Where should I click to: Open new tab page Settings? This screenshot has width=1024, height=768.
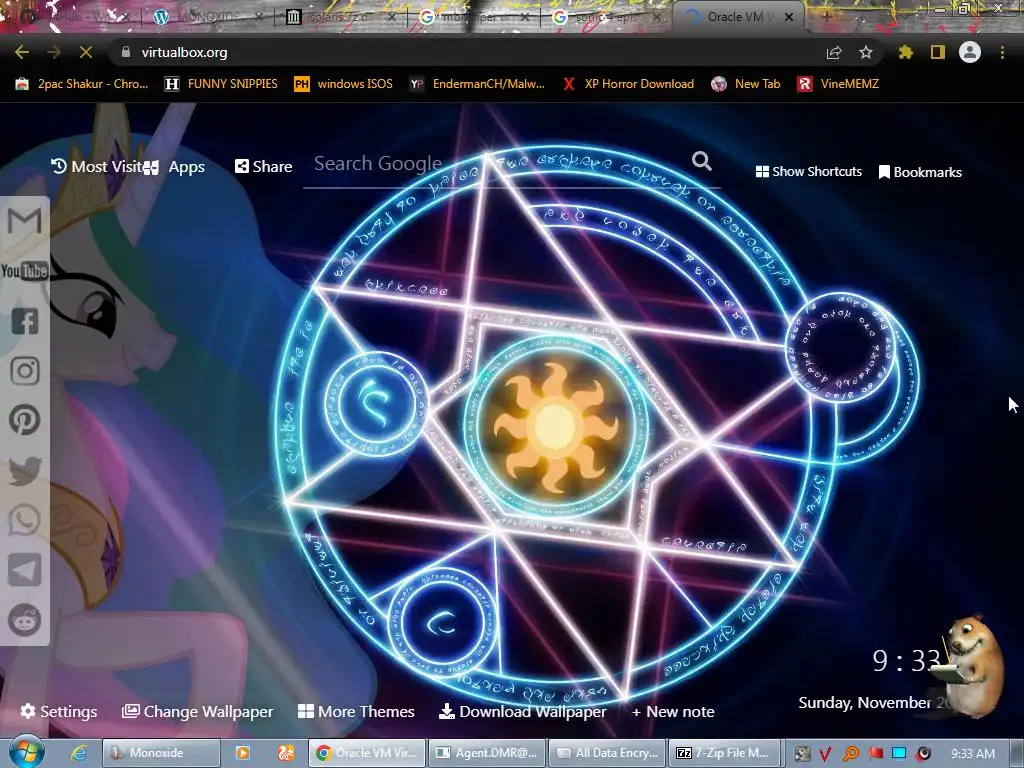(x=59, y=711)
